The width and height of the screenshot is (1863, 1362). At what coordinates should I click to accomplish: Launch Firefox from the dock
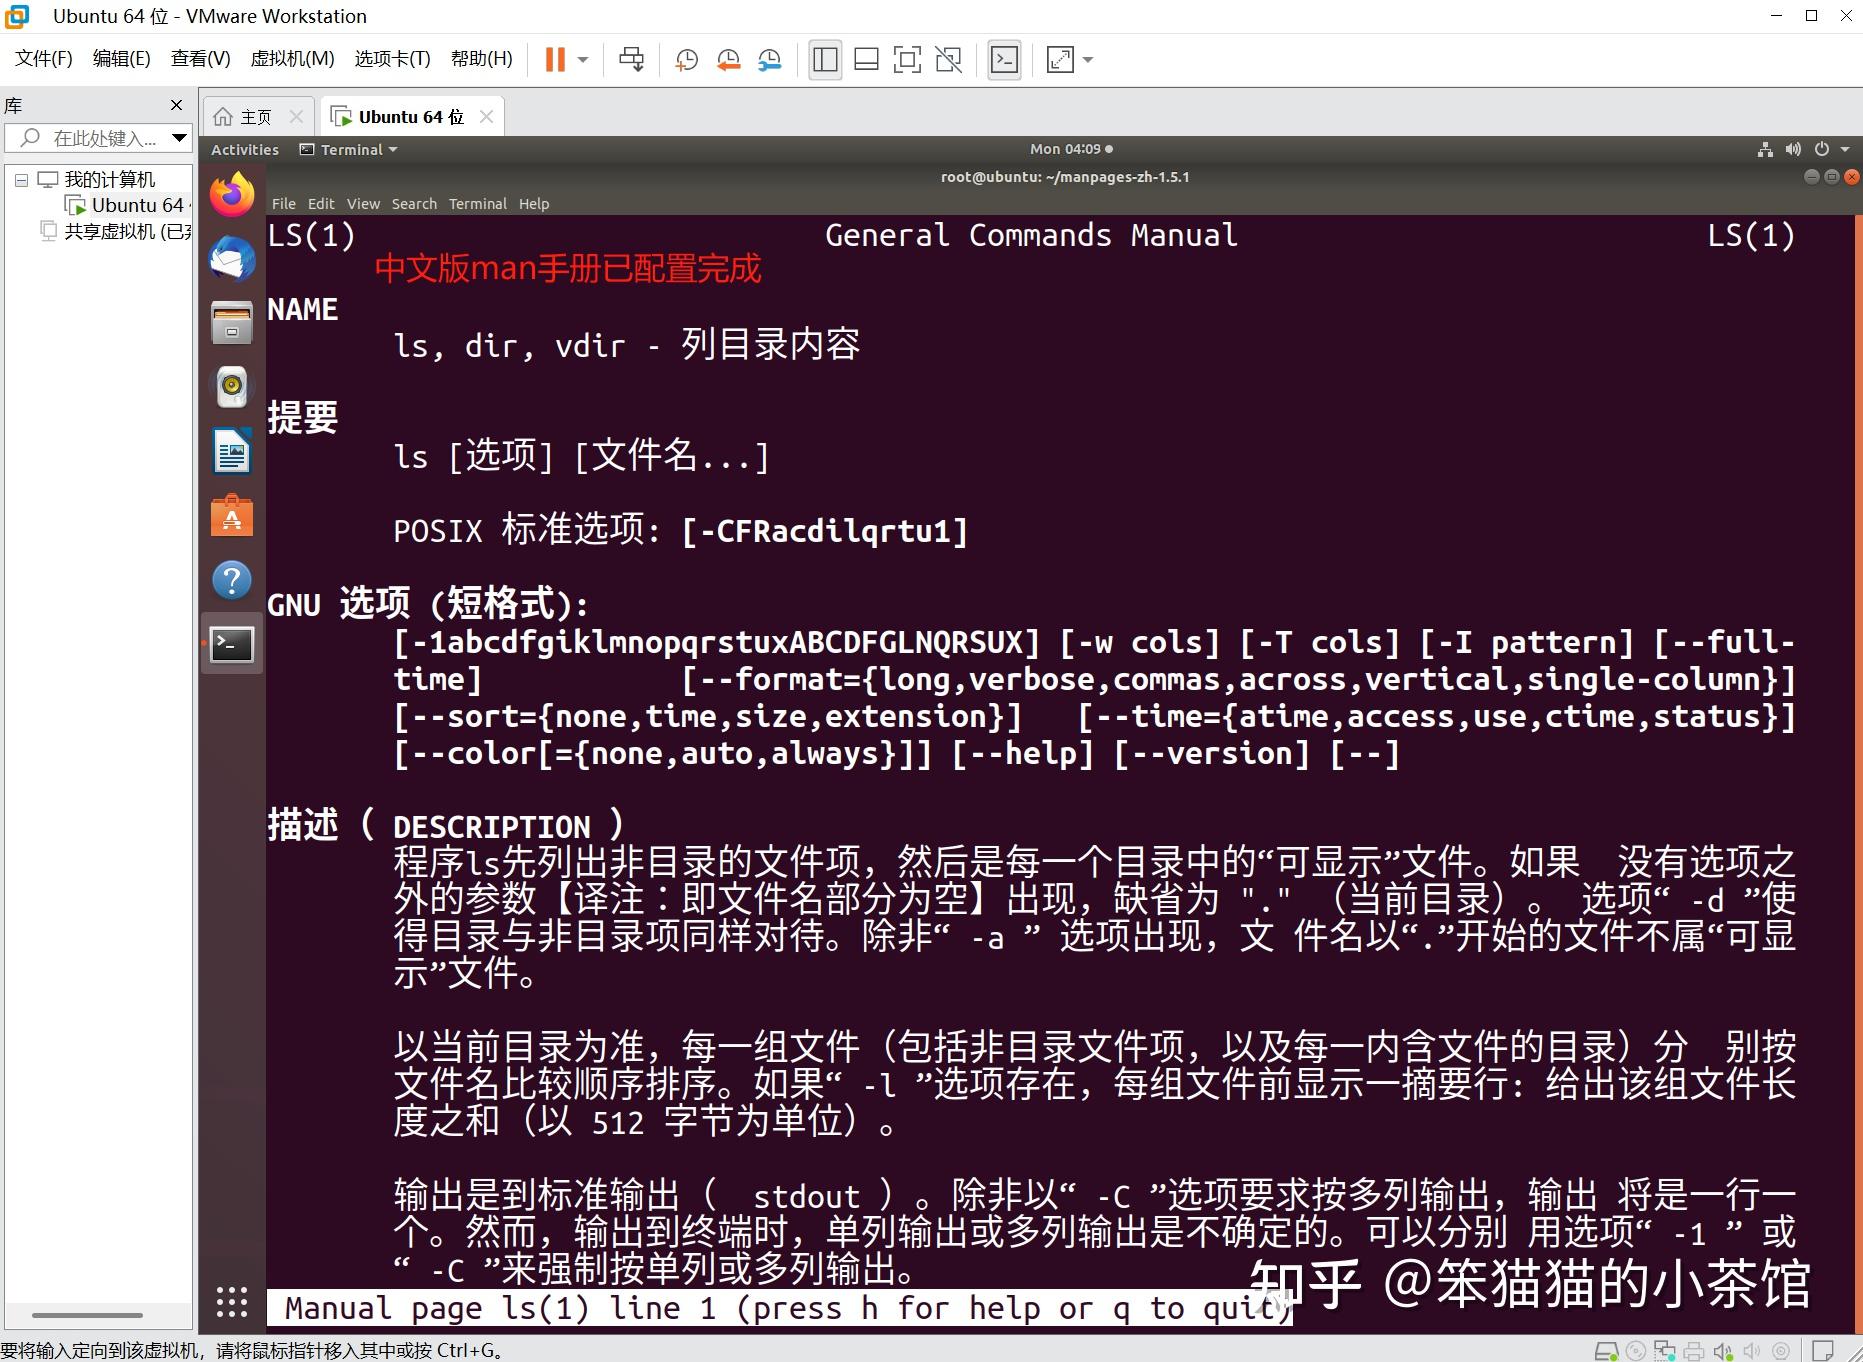click(x=232, y=194)
